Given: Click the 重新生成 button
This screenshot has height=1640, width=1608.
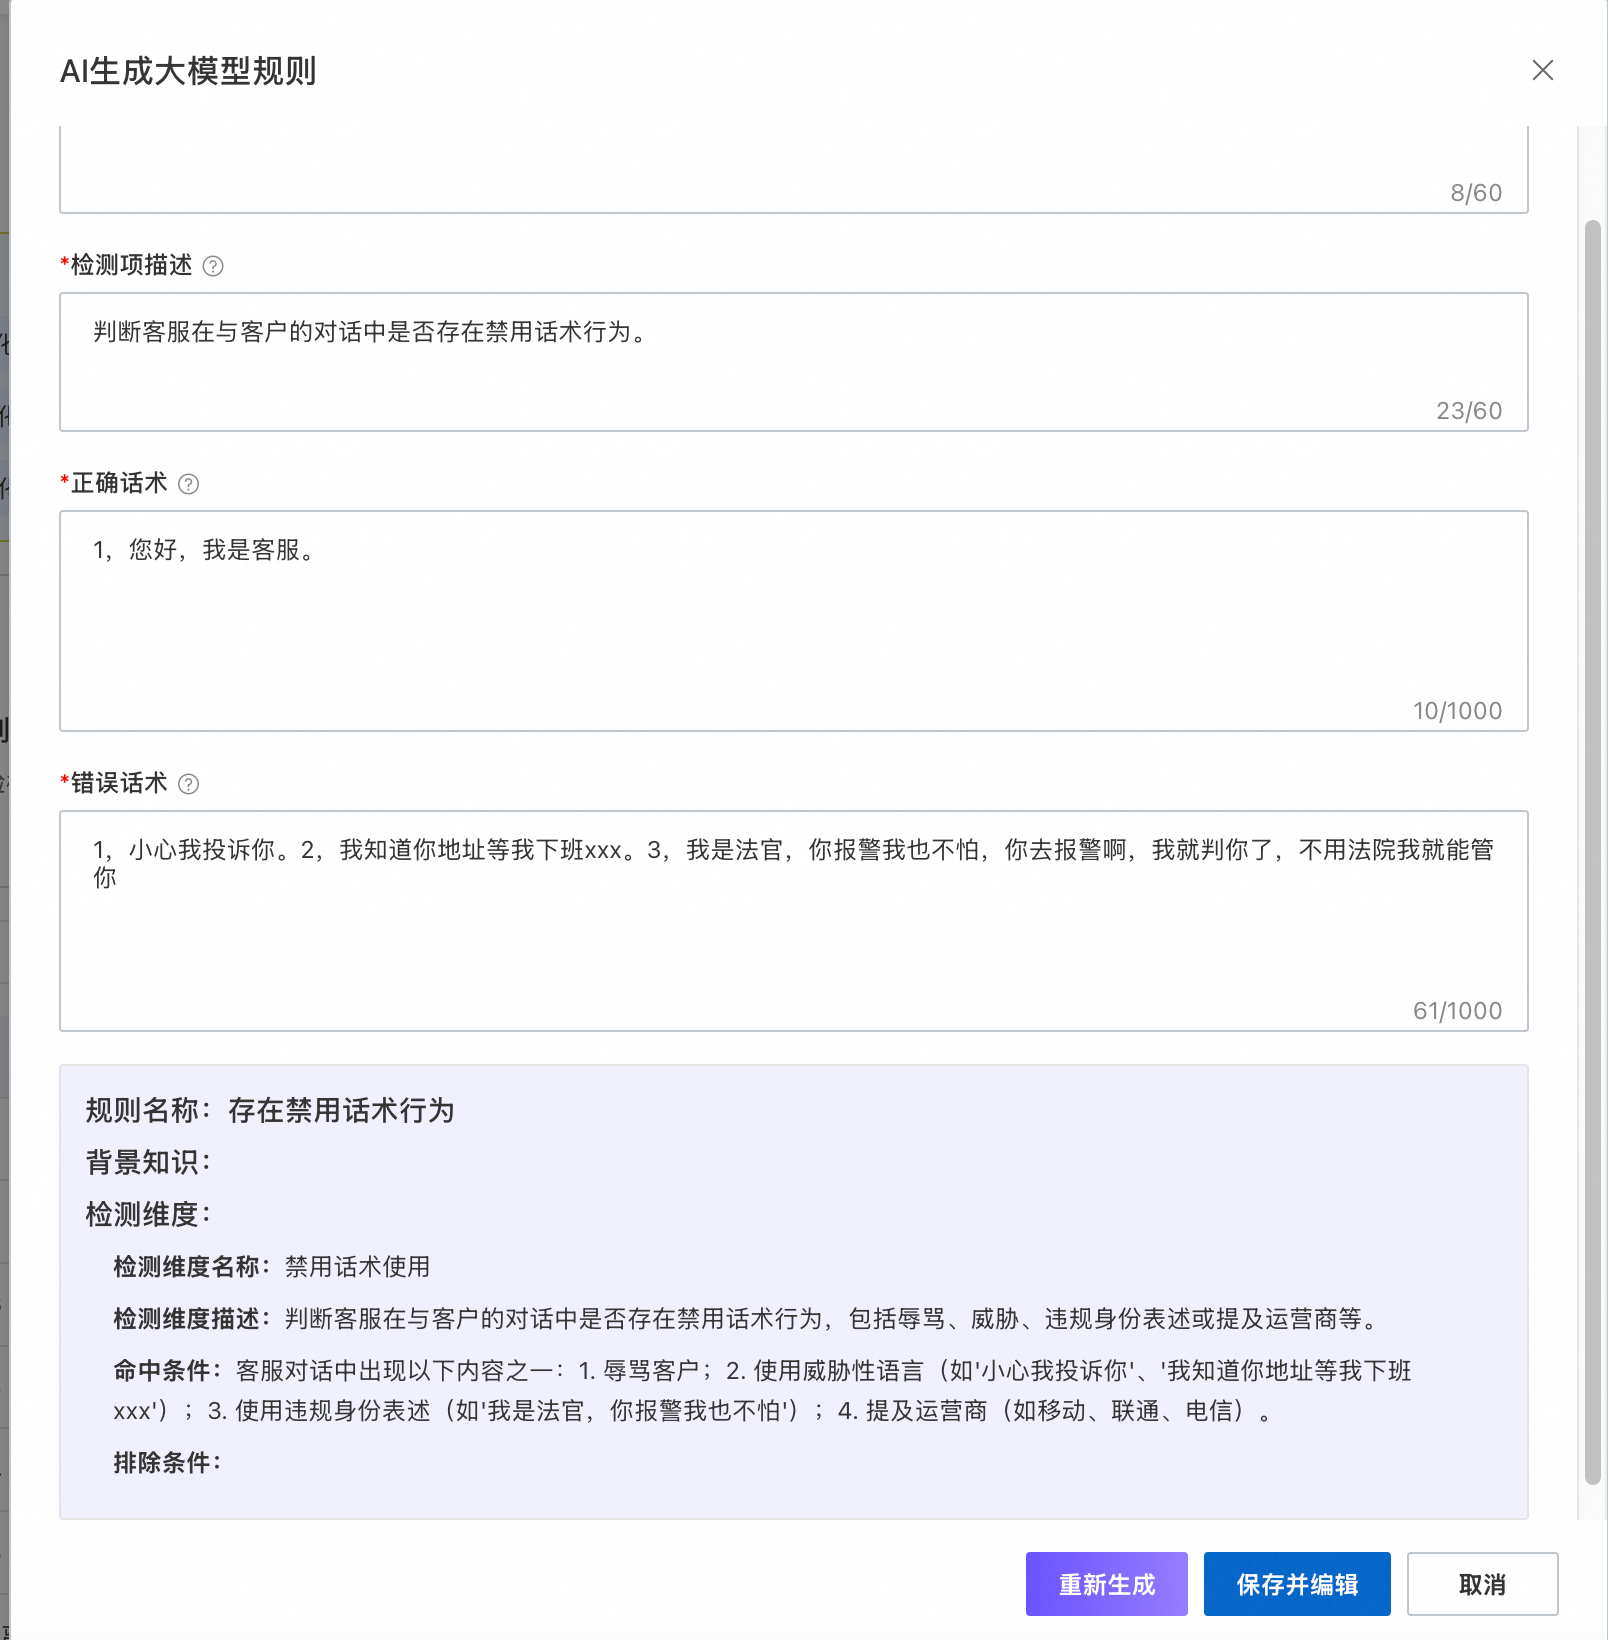Looking at the screenshot, I should (1105, 1583).
